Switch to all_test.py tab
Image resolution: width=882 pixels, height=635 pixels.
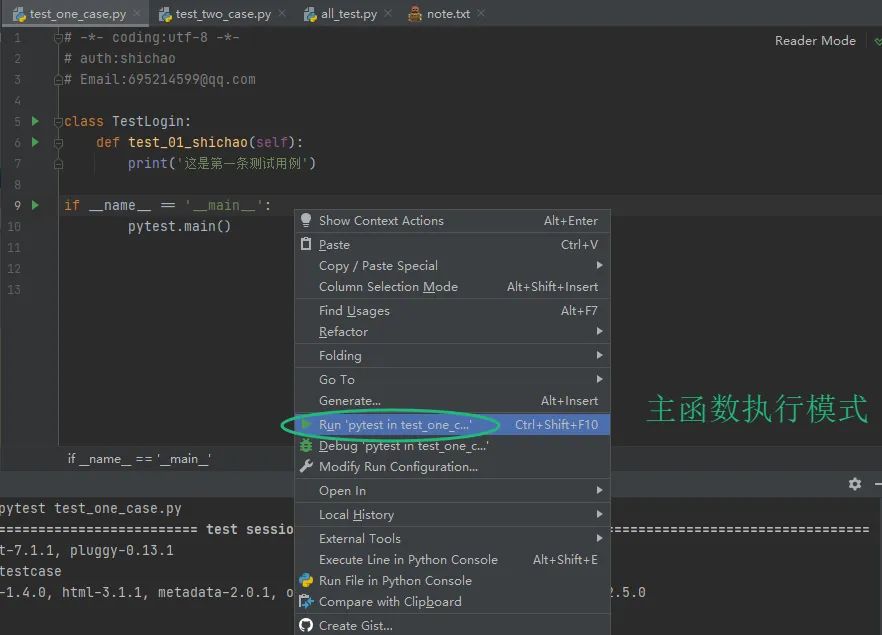349,14
